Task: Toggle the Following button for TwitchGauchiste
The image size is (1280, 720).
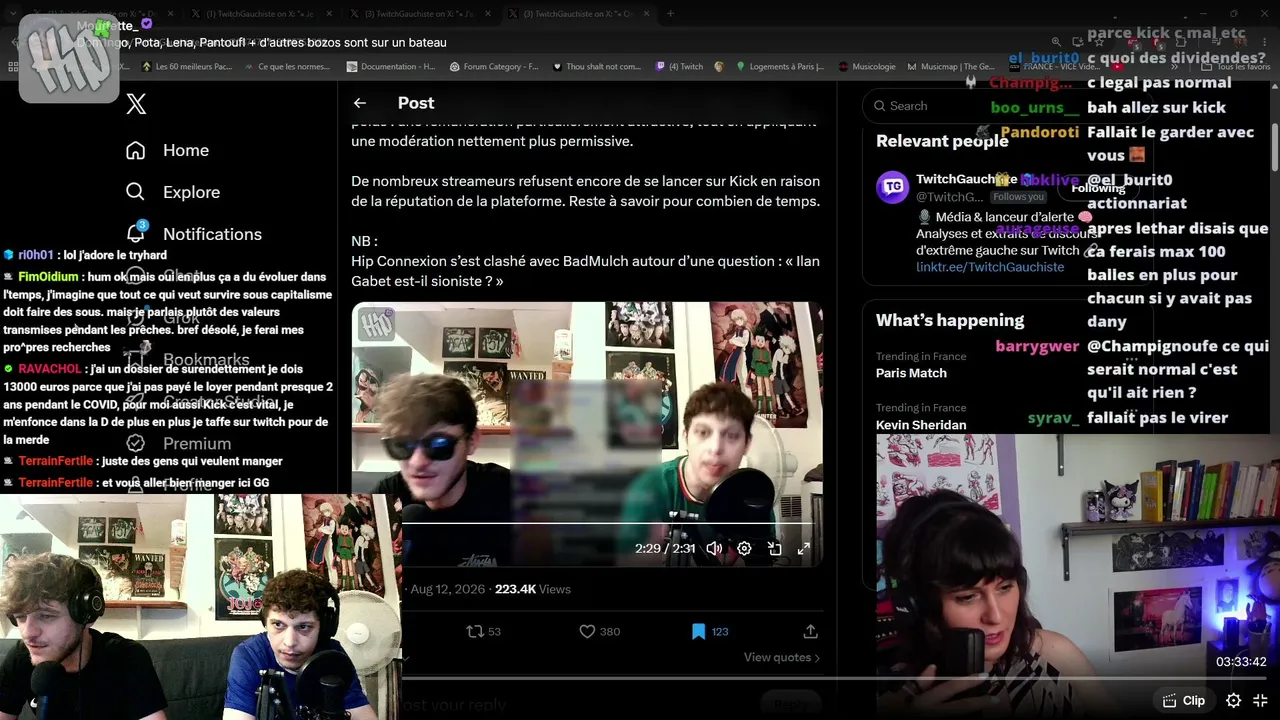Action: (x=1098, y=188)
